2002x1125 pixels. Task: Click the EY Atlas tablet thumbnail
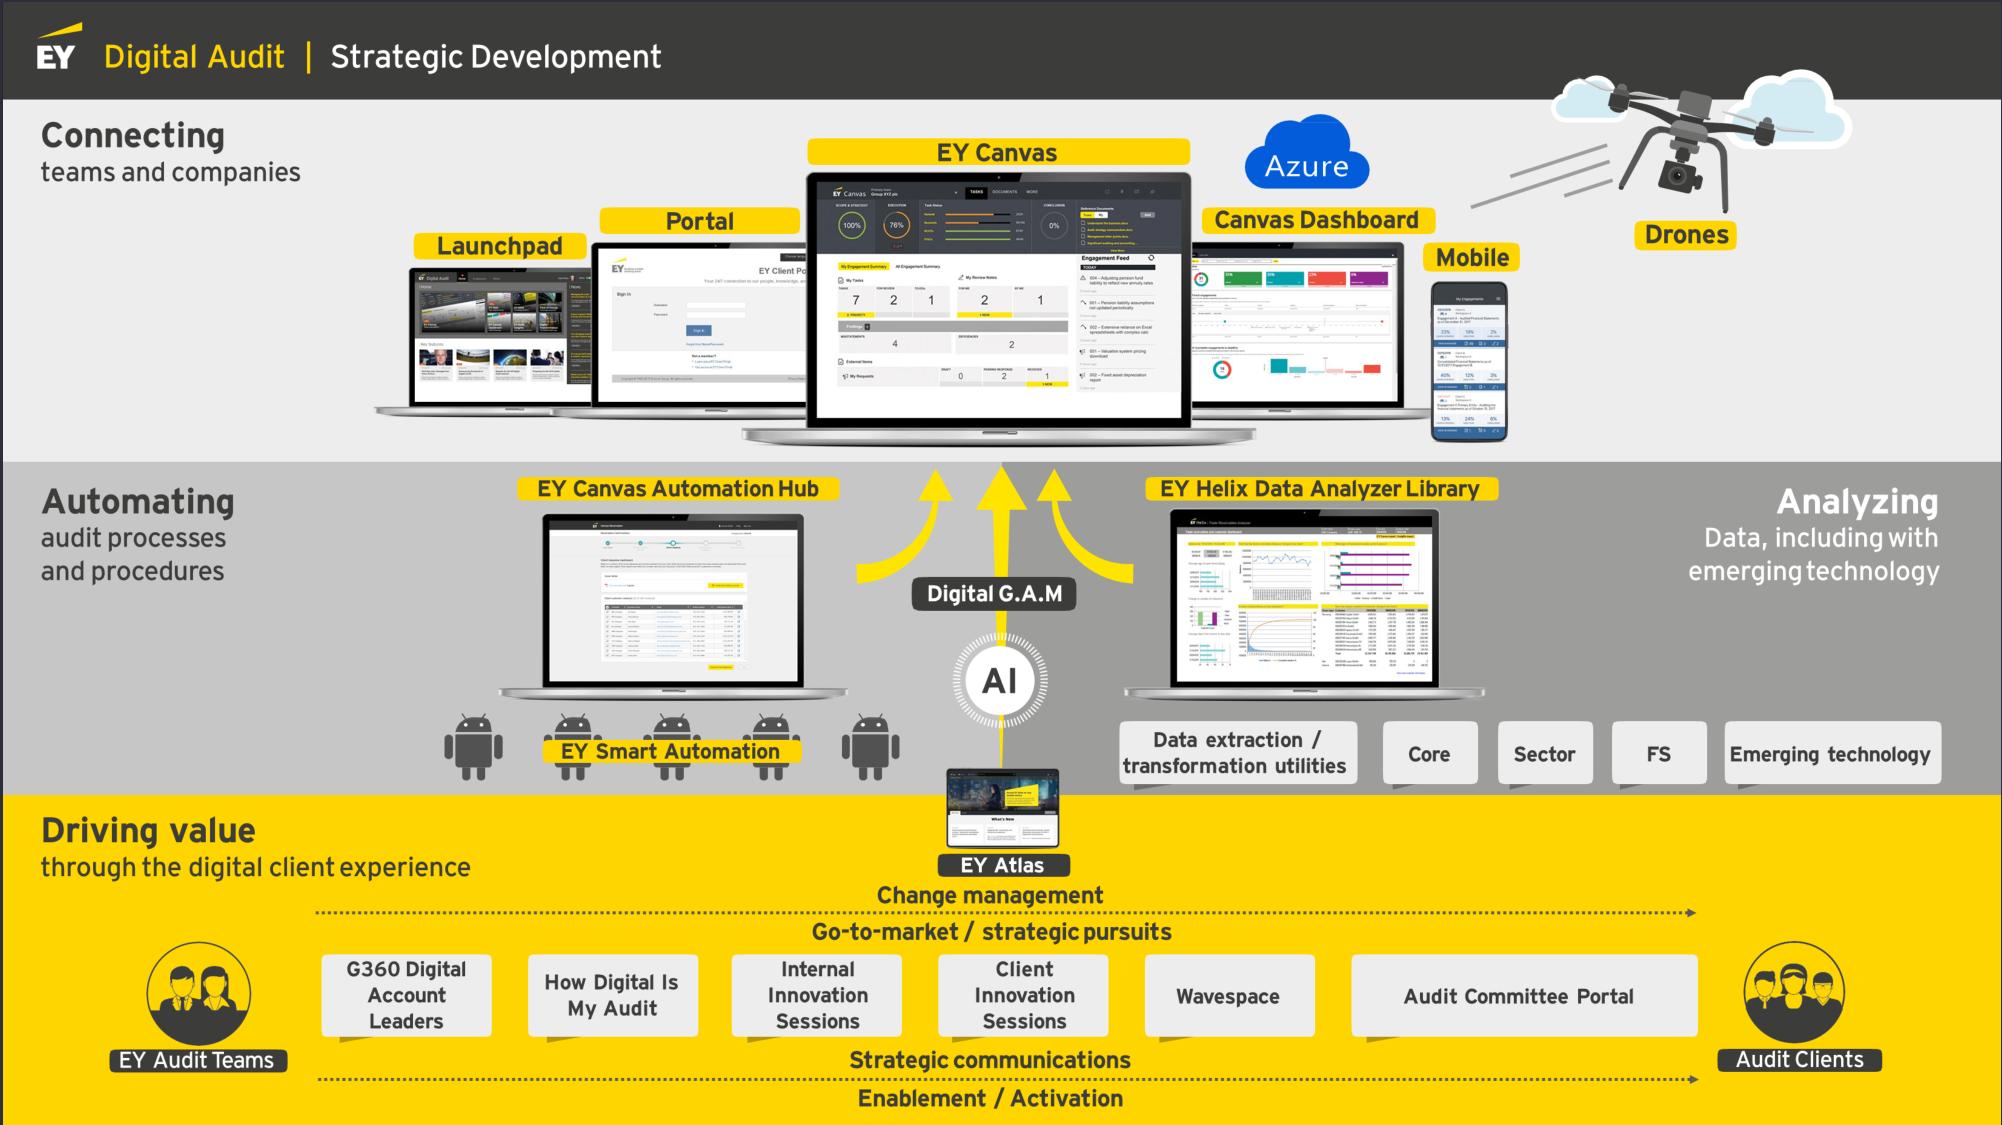1002,806
